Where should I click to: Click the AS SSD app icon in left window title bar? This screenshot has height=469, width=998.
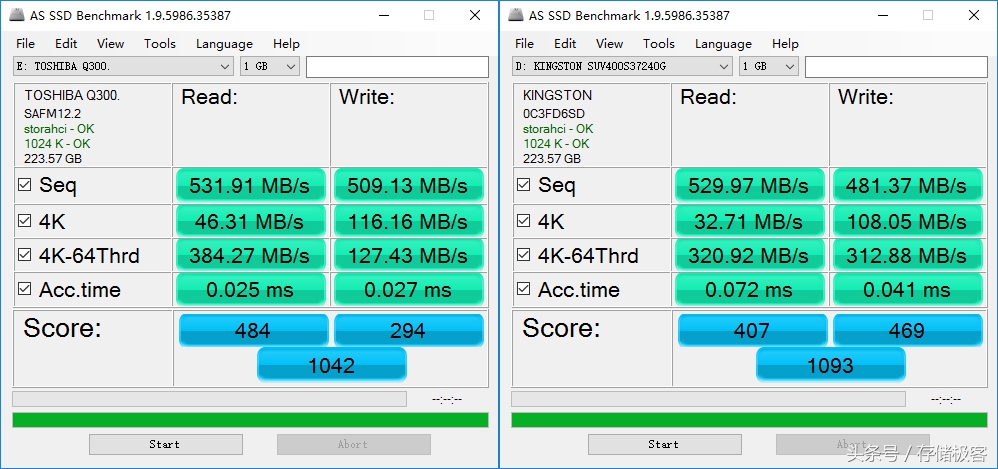[x=16, y=15]
